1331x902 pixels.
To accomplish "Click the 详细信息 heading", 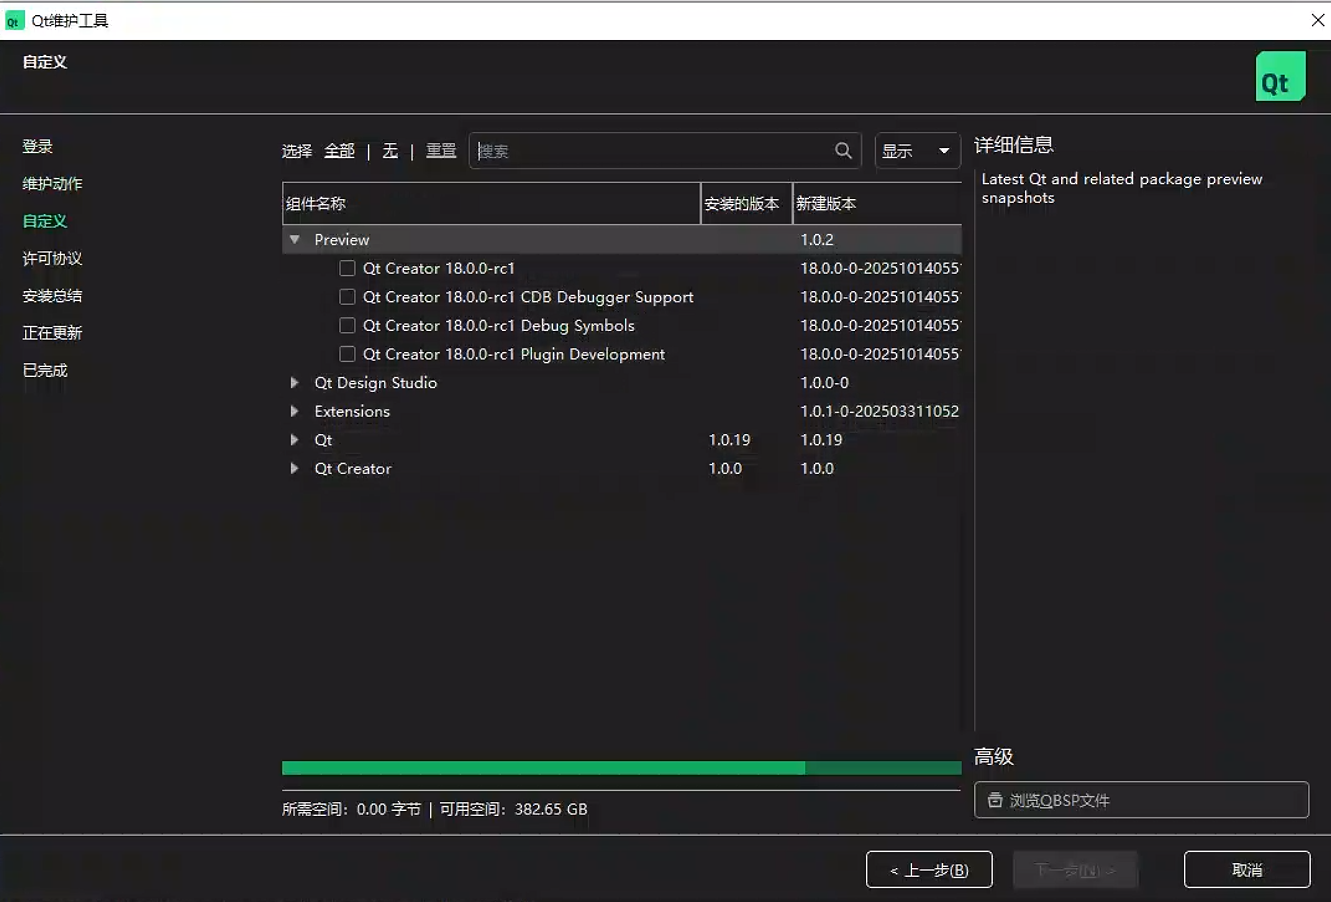I will (1014, 145).
